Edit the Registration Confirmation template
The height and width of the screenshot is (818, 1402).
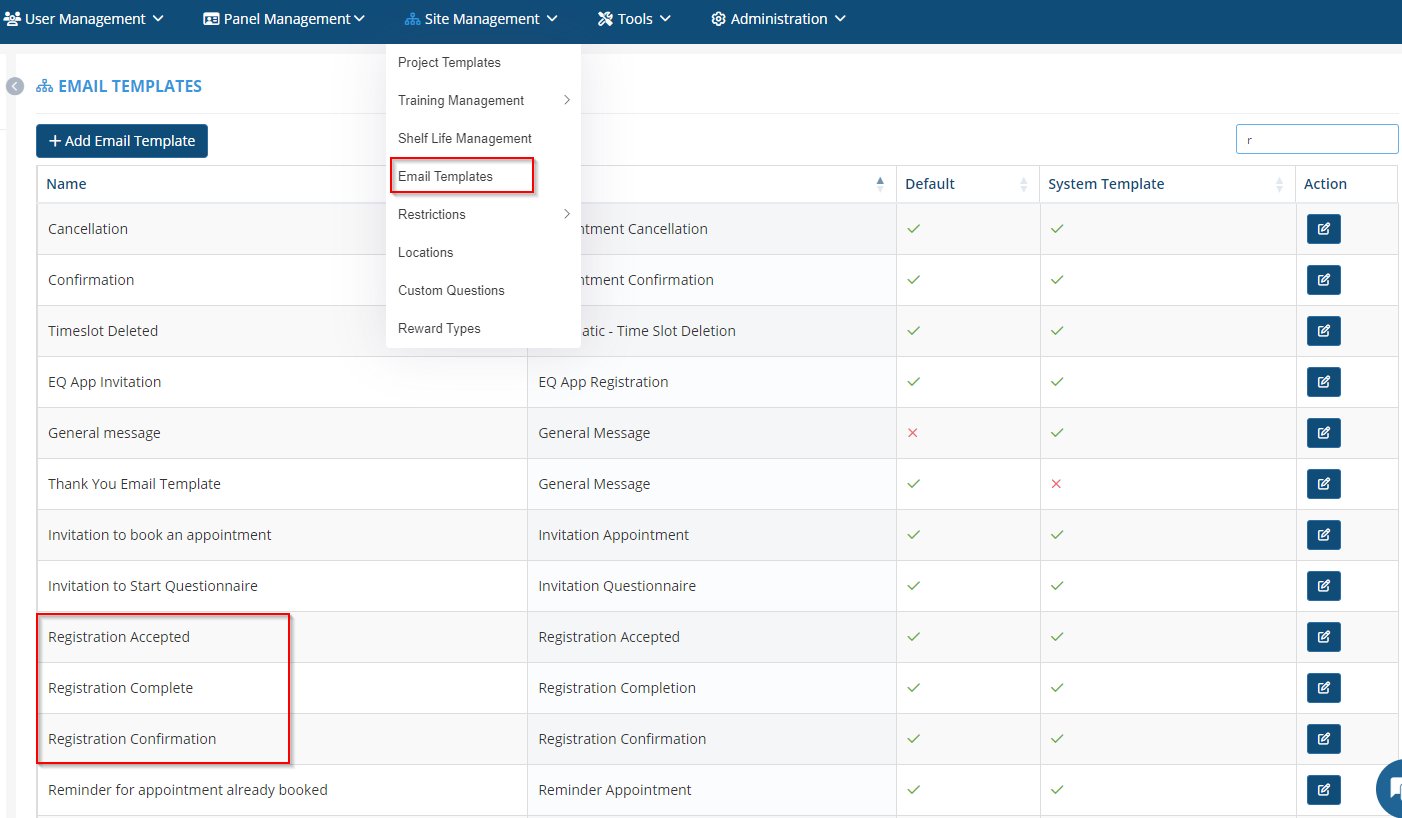1323,739
